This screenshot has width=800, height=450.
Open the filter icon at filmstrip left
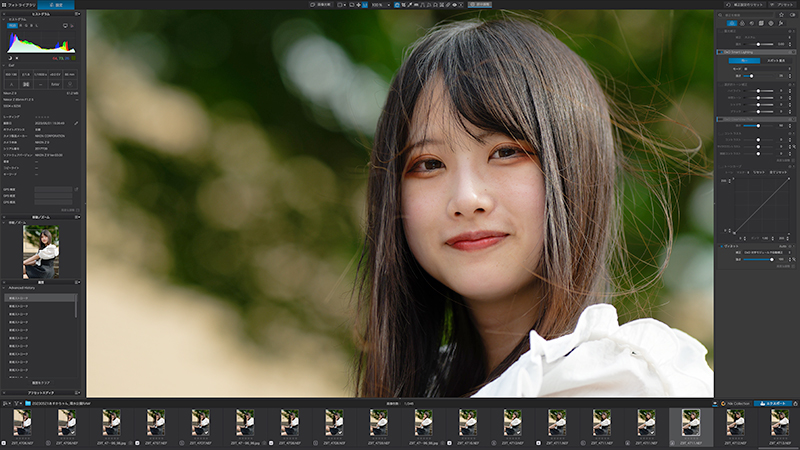pos(16,404)
